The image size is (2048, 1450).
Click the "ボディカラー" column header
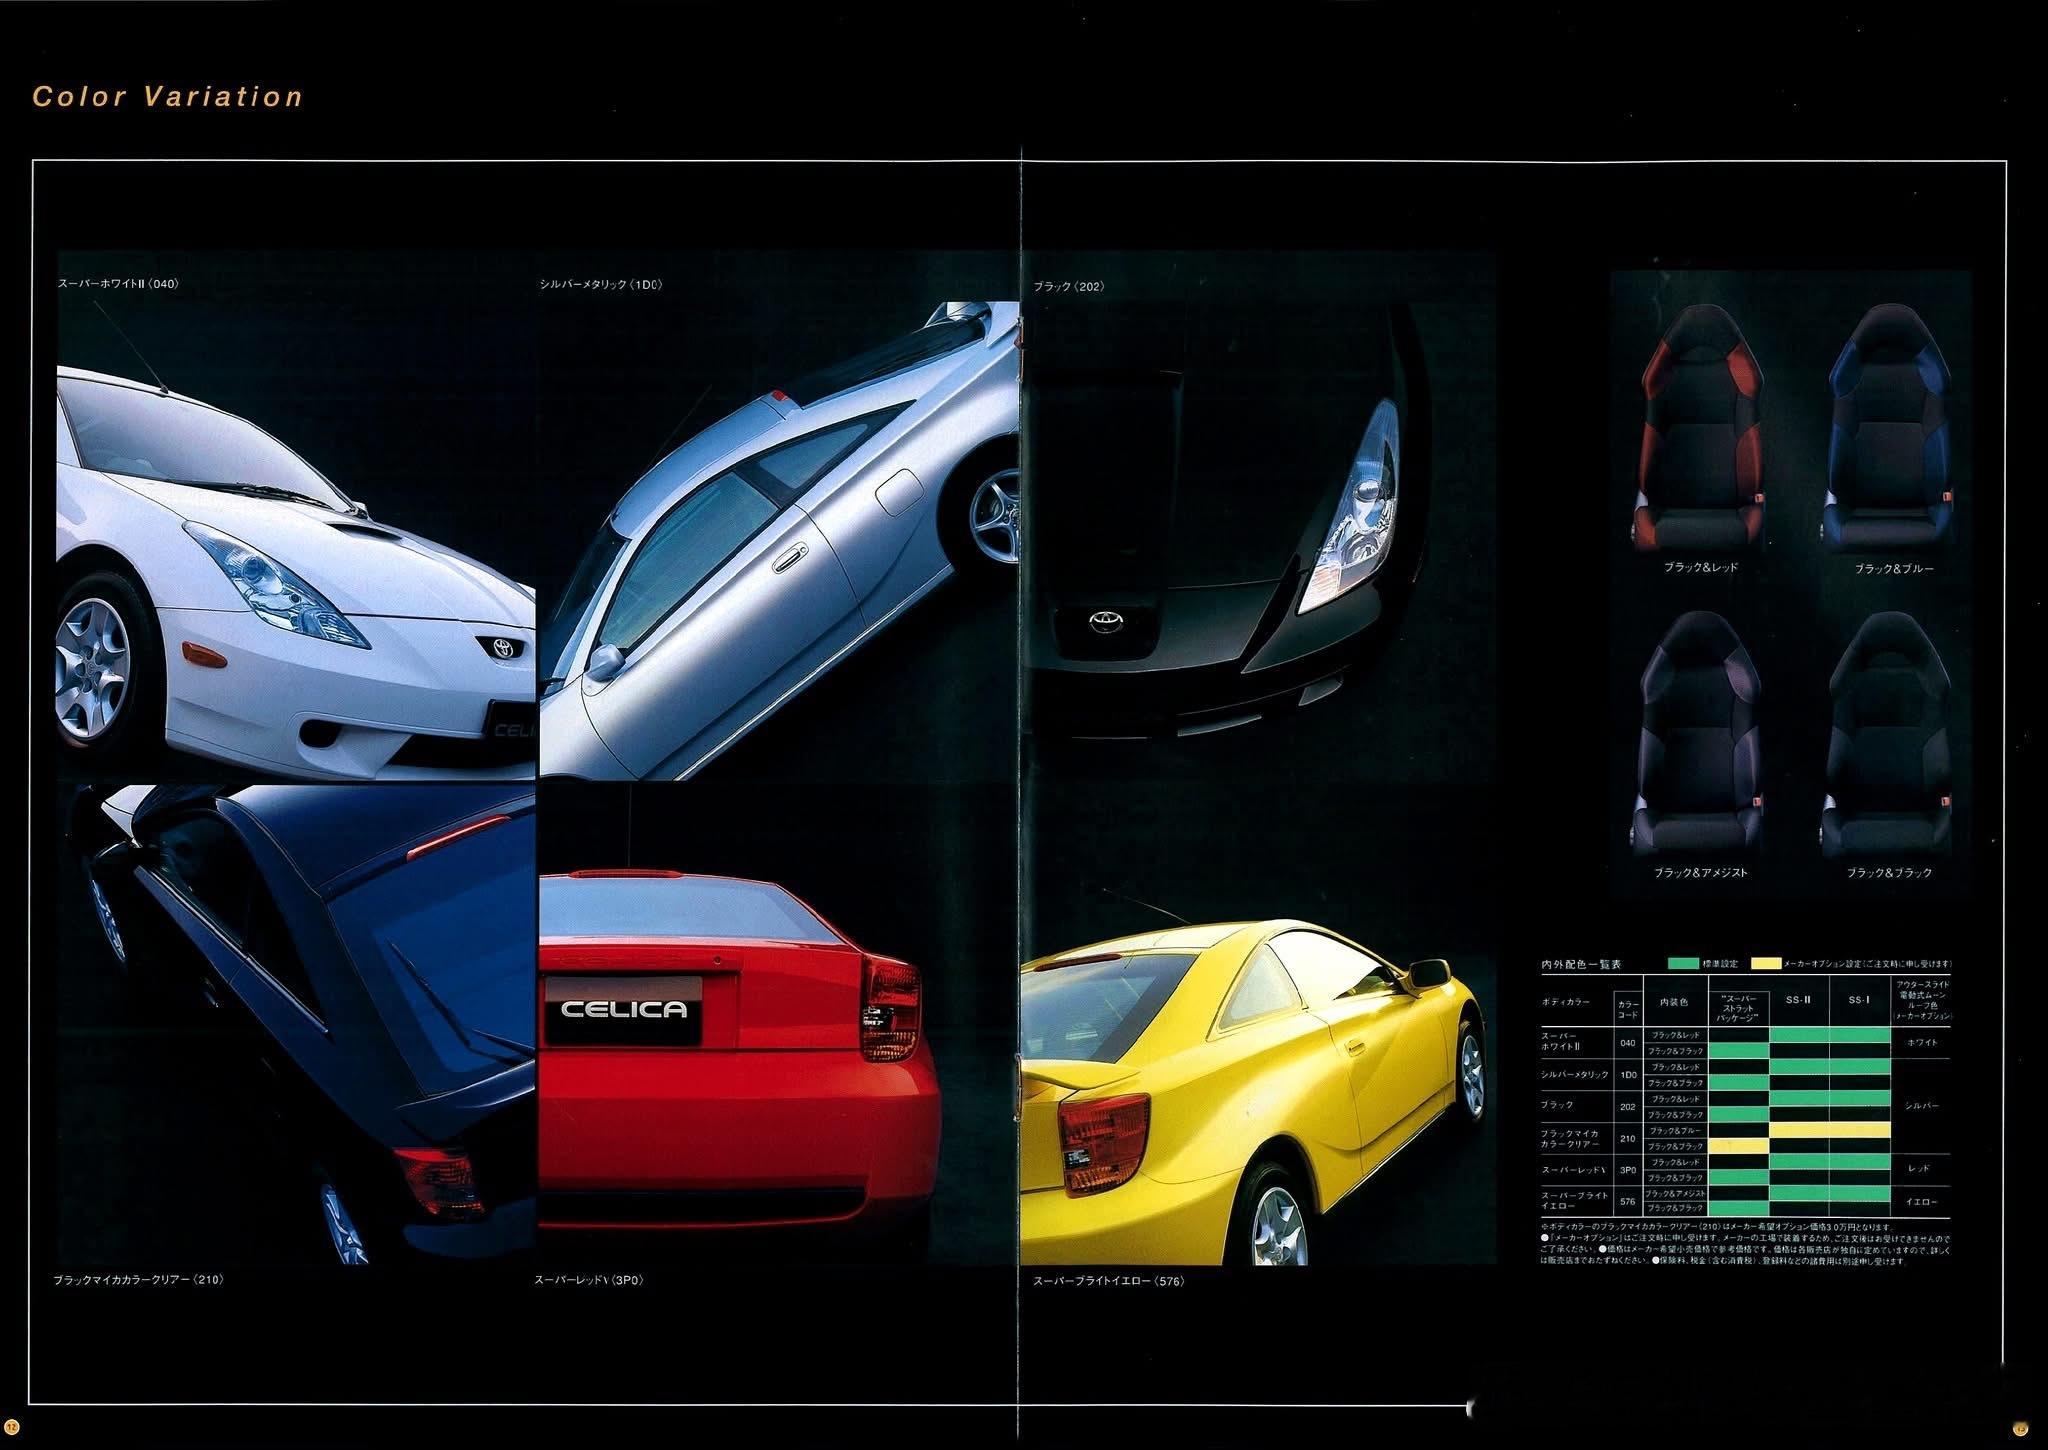pos(1566,1001)
